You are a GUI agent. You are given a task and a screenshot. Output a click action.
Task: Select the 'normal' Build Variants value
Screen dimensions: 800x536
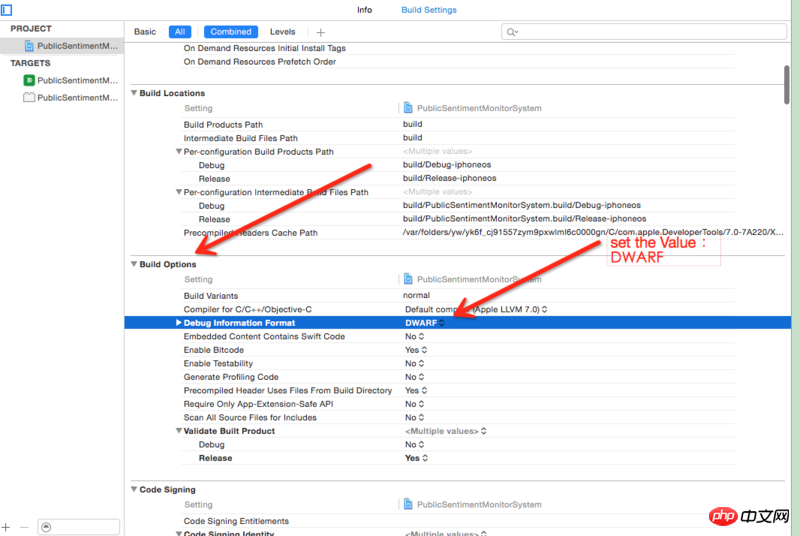(x=416, y=295)
